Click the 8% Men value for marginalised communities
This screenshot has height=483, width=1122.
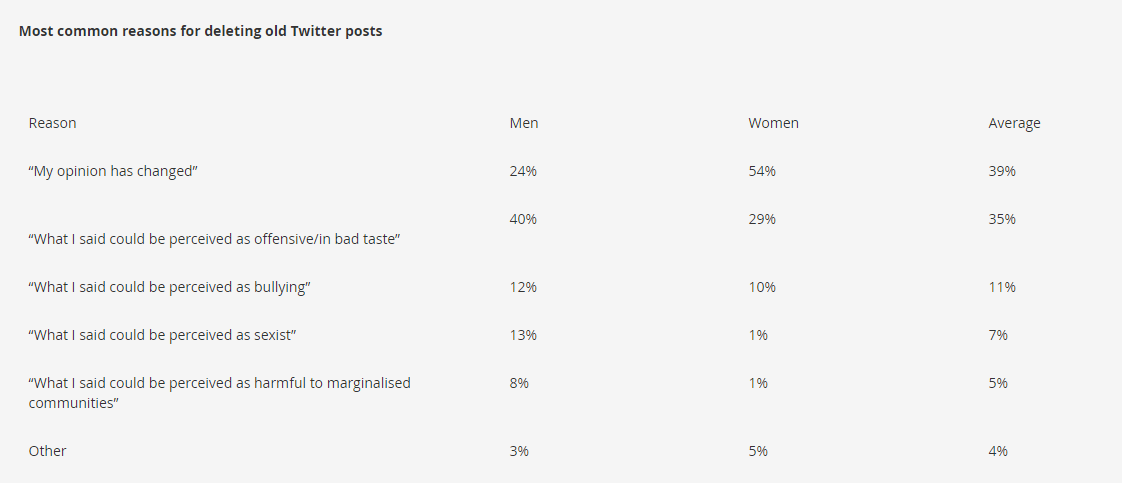point(519,383)
